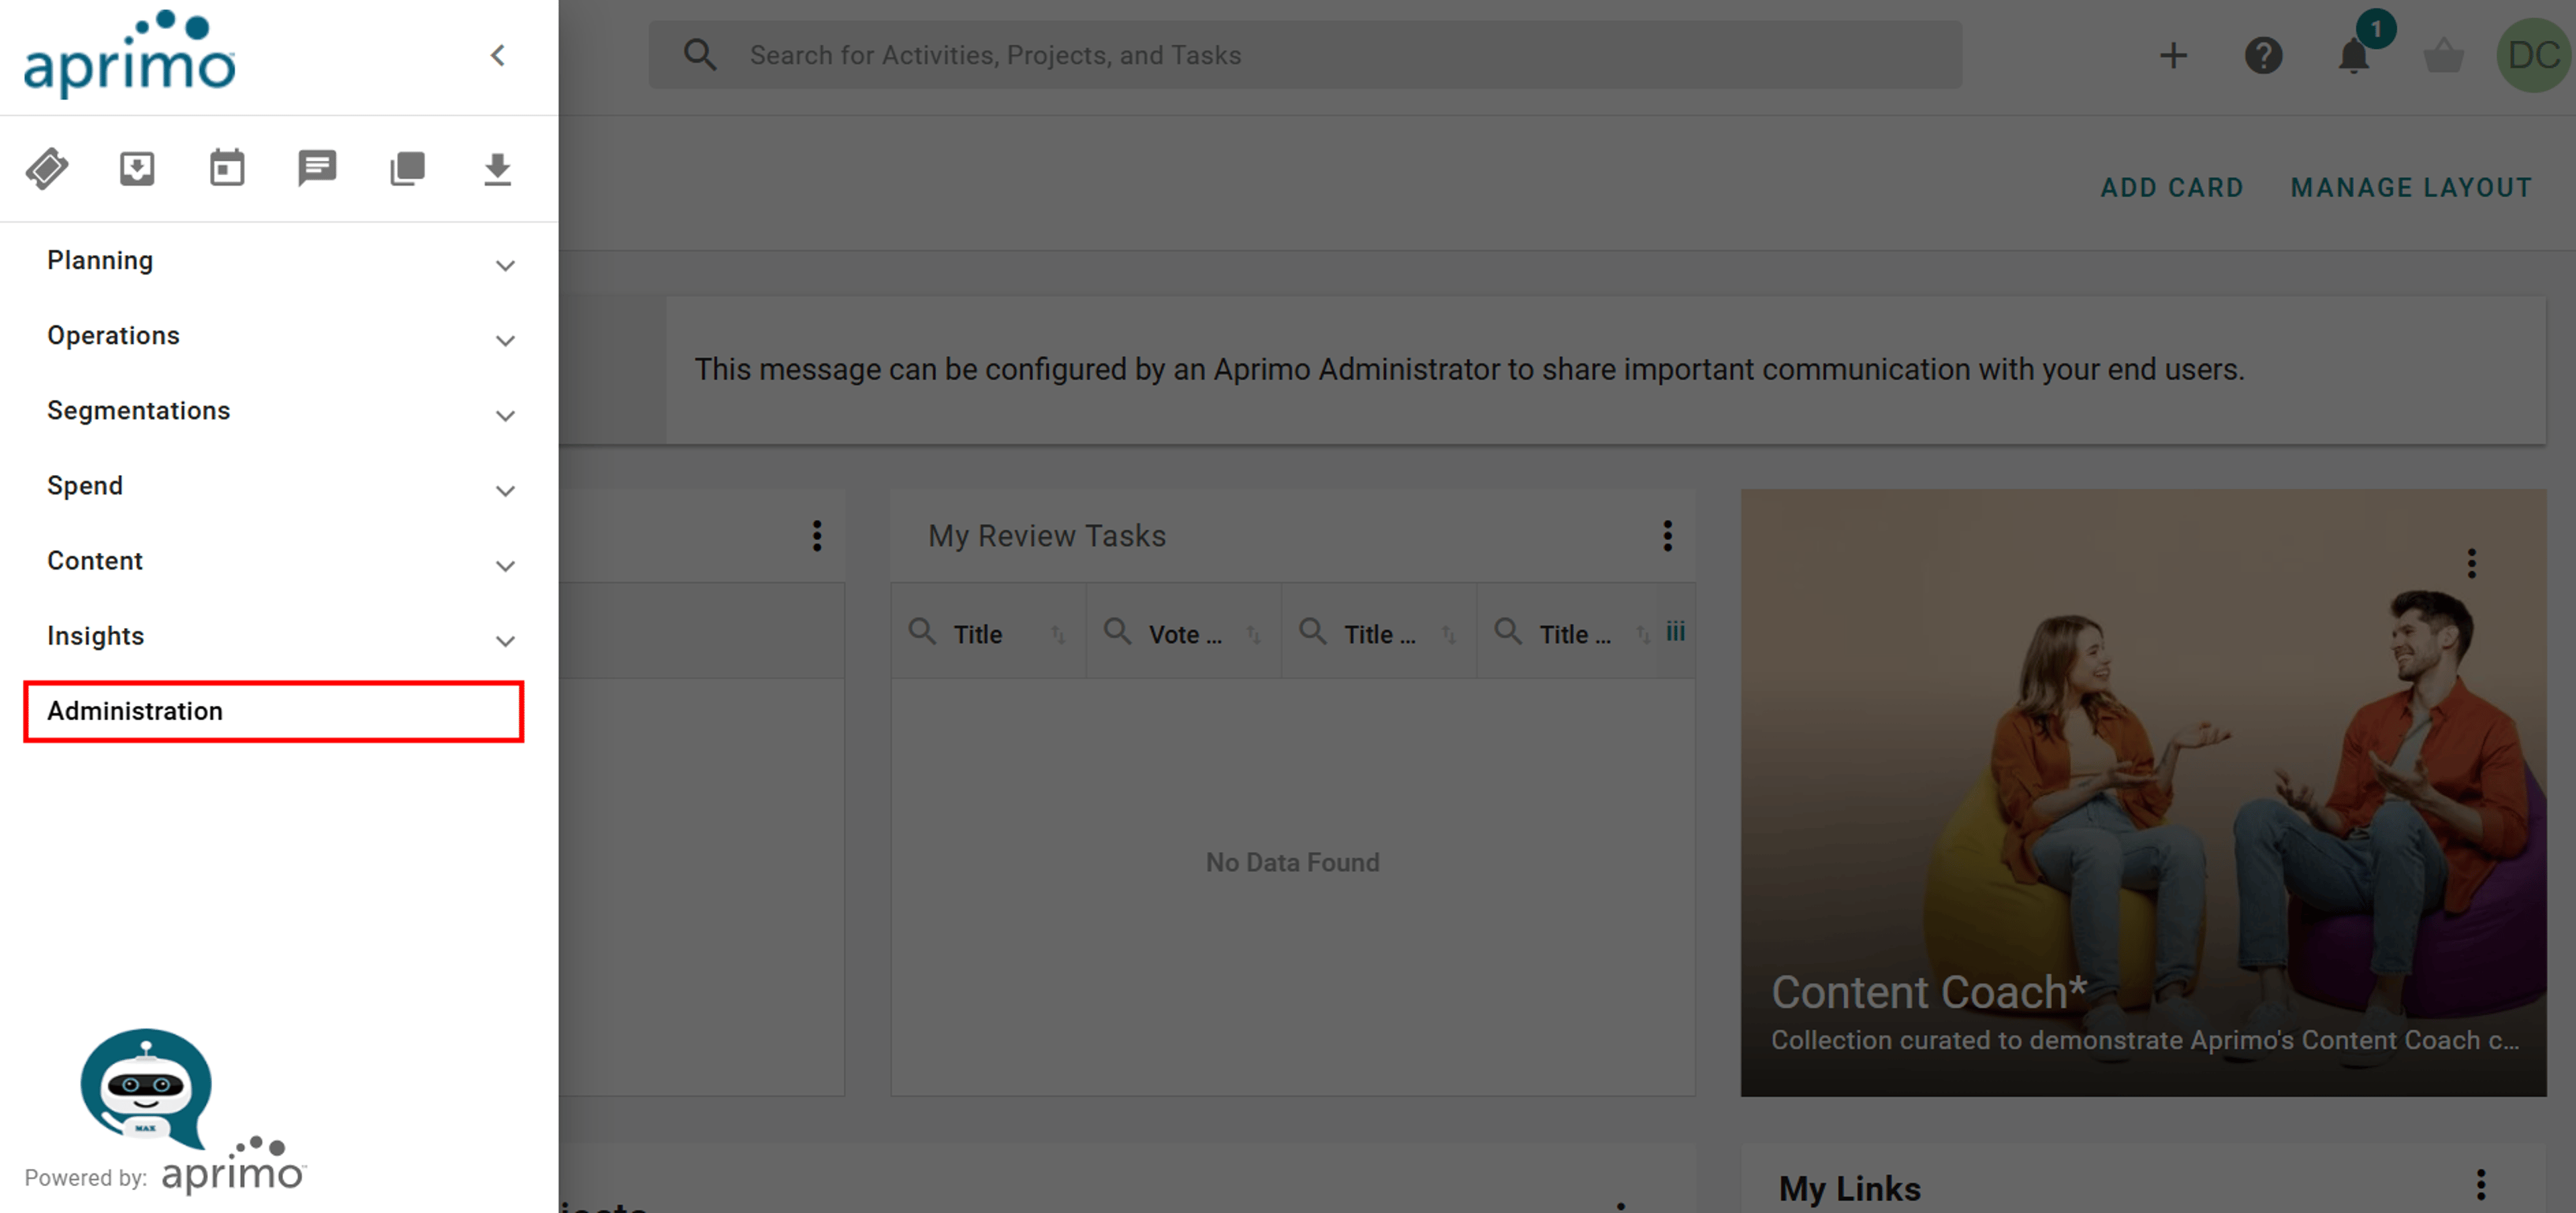Expand the Operations menu chevron

[505, 340]
